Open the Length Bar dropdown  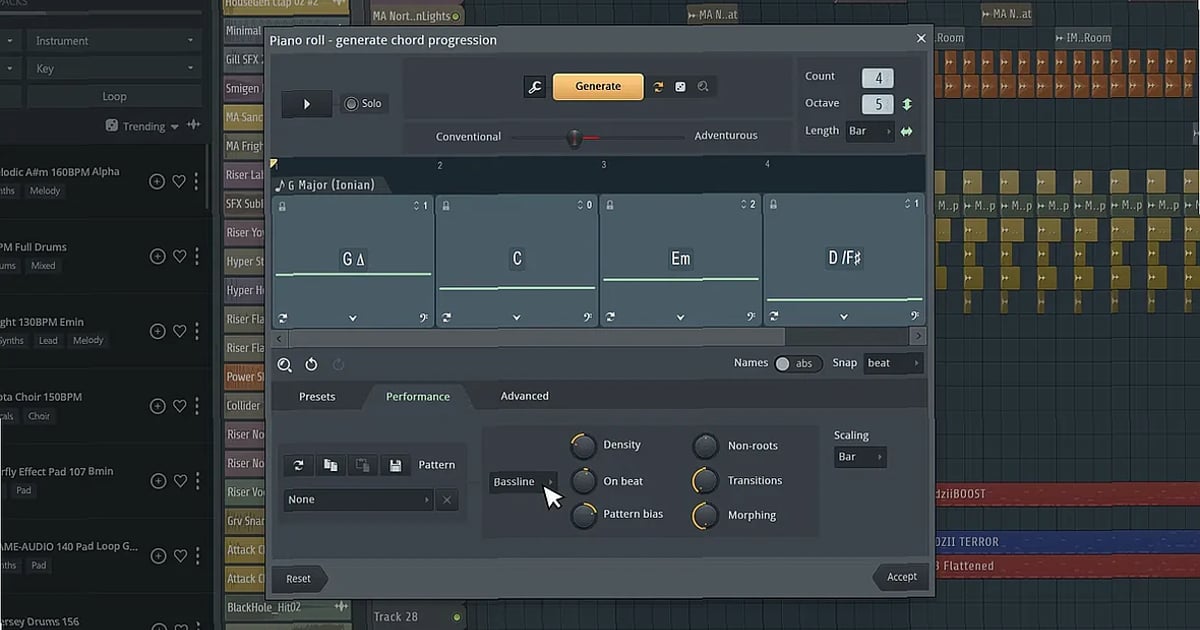pos(869,130)
